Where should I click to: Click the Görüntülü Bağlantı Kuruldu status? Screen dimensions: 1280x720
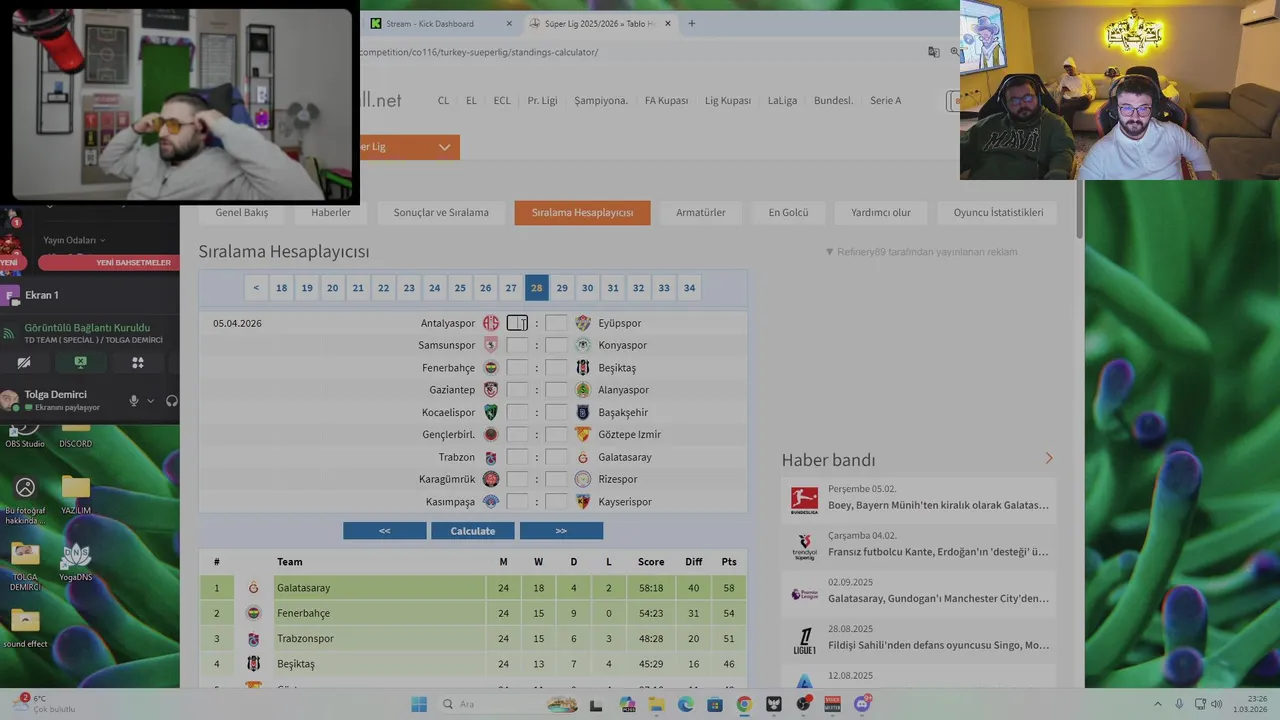click(x=87, y=327)
